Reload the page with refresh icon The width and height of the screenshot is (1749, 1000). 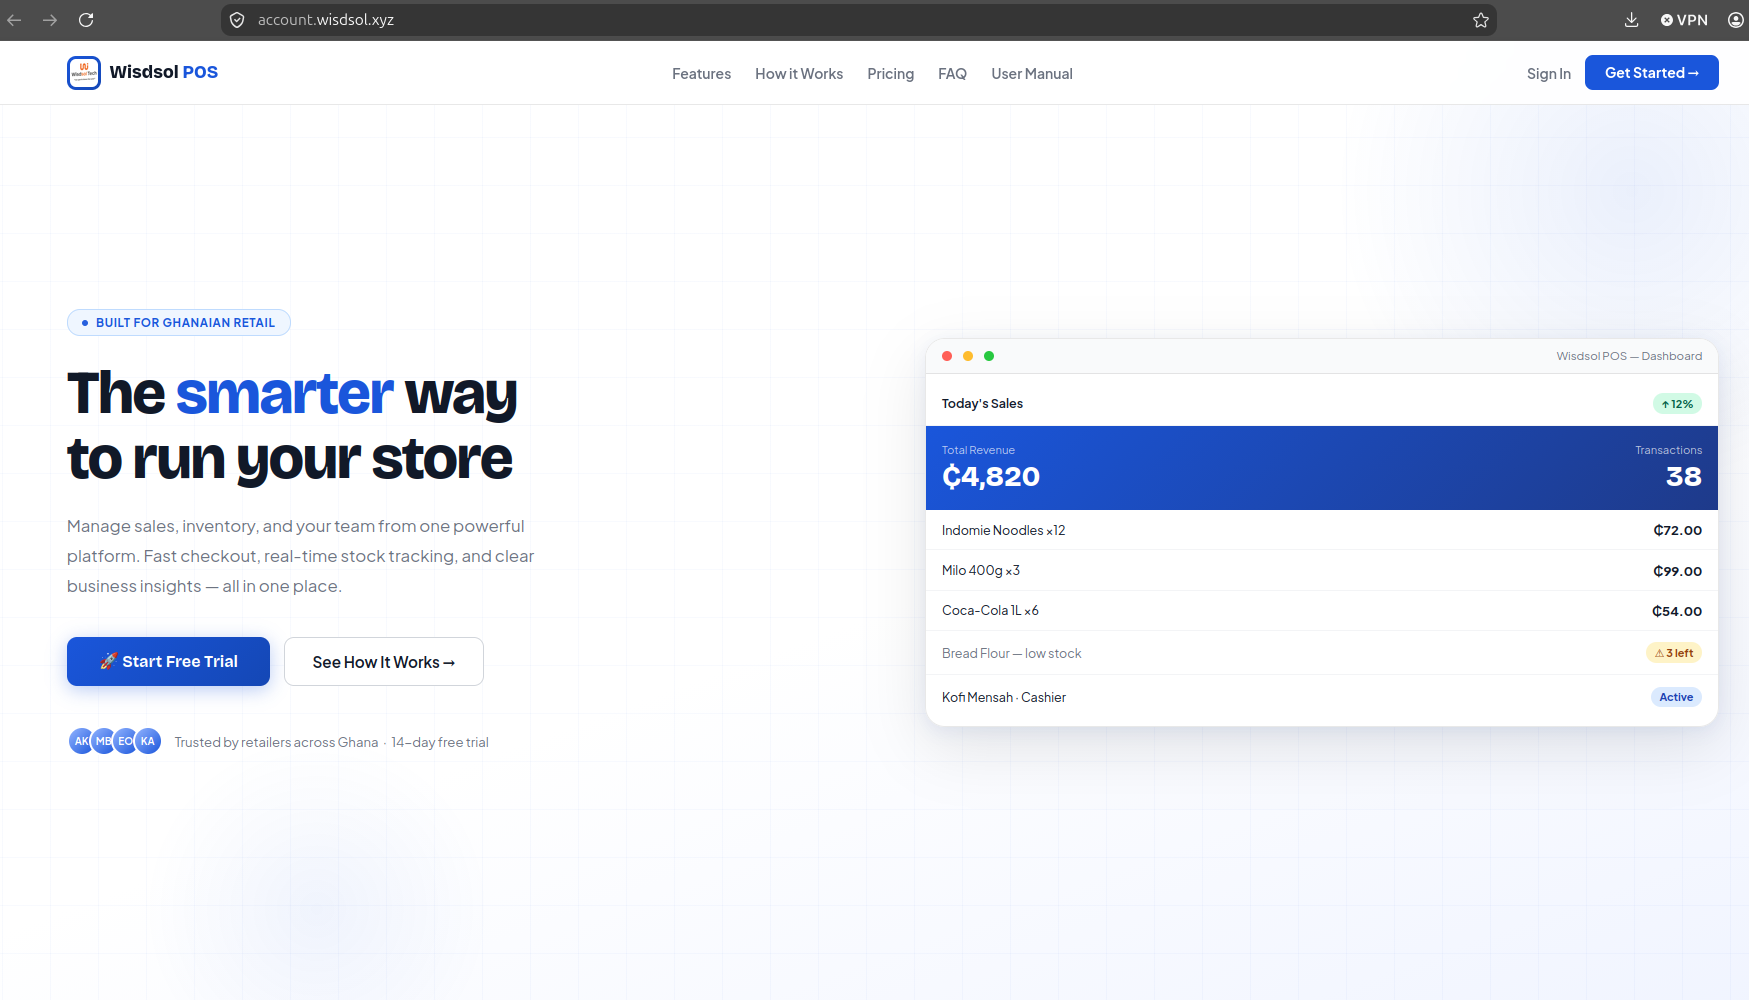(86, 20)
